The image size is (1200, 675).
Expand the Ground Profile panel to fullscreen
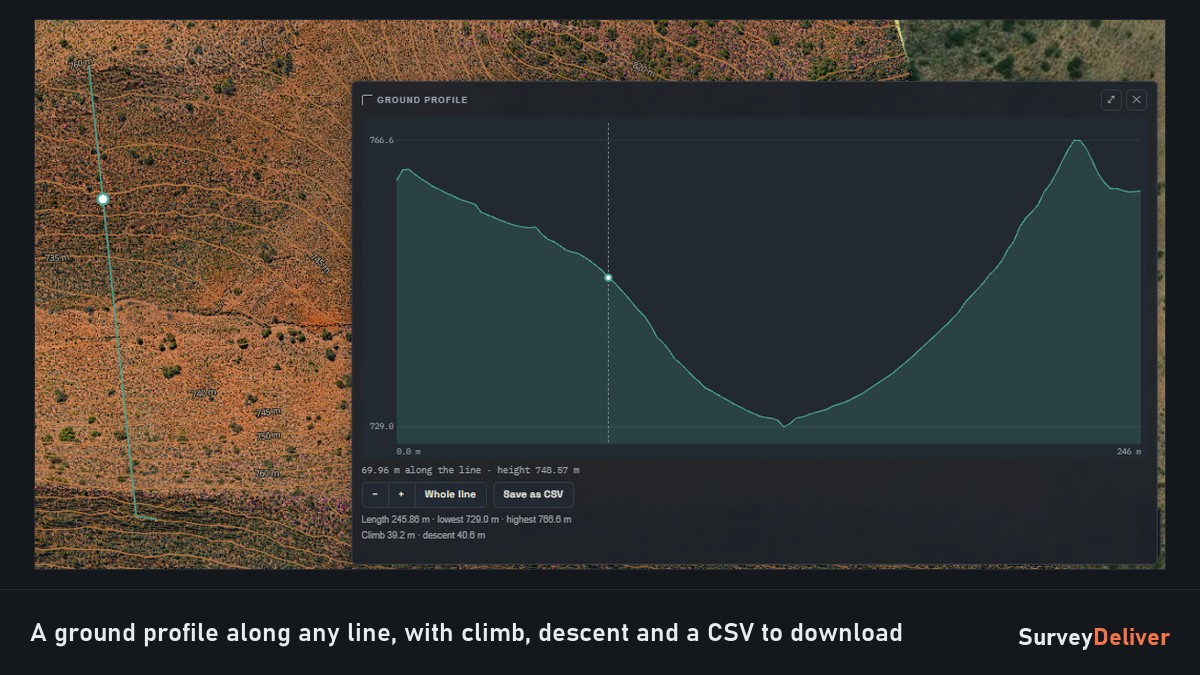click(1111, 100)
